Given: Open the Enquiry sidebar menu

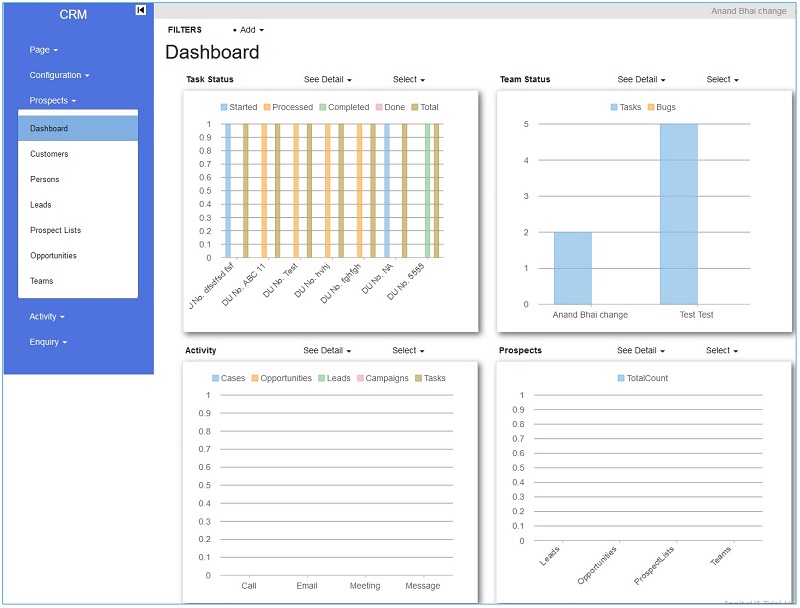Looking at the screenshot, I should pyautogui.click(x=48, y=342).
